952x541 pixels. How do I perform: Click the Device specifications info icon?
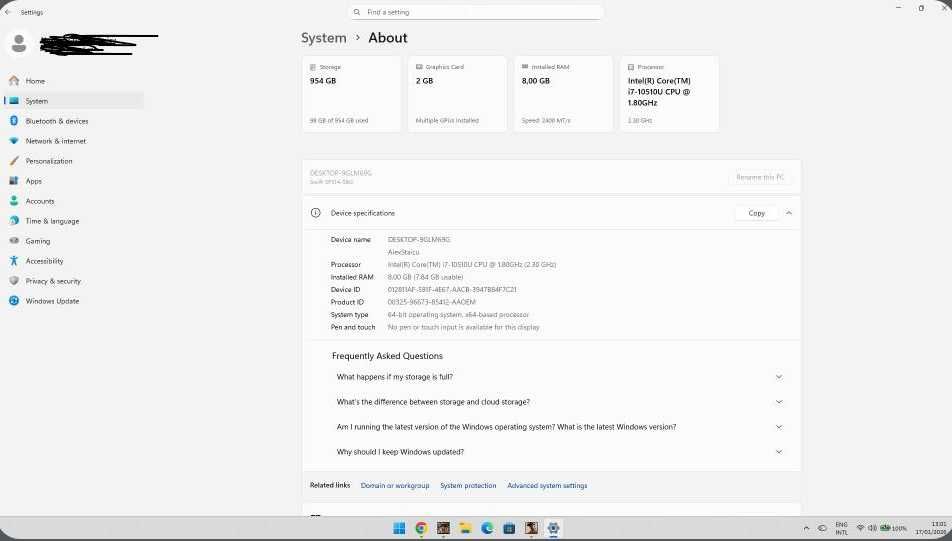(x=316, y=213)
